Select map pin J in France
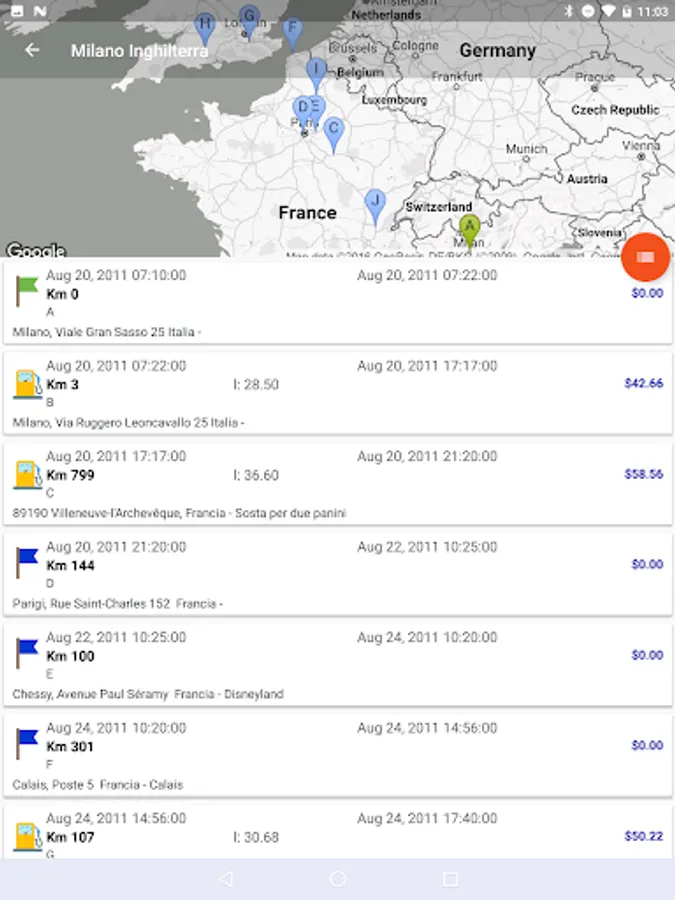 (x=375, y=207)
